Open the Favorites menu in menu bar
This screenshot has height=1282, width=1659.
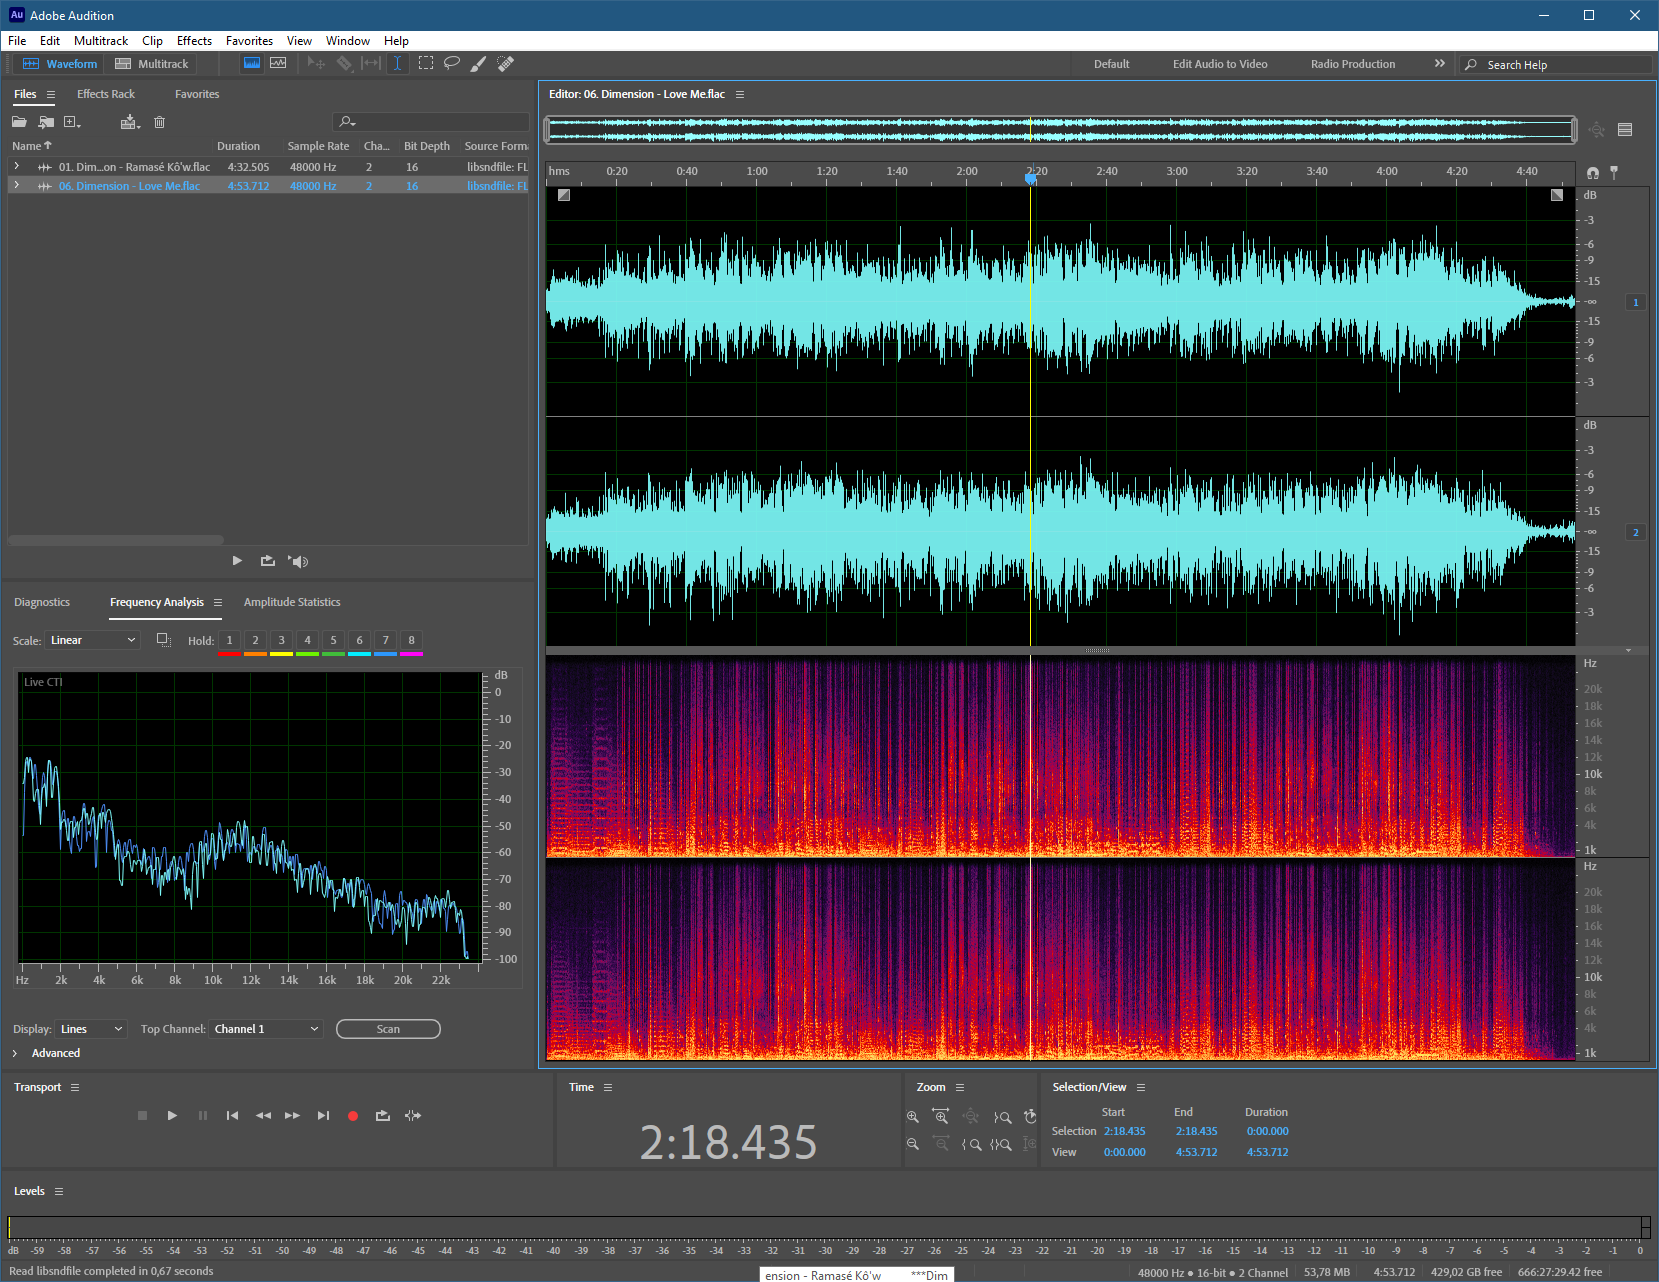(x=249, y=41)
